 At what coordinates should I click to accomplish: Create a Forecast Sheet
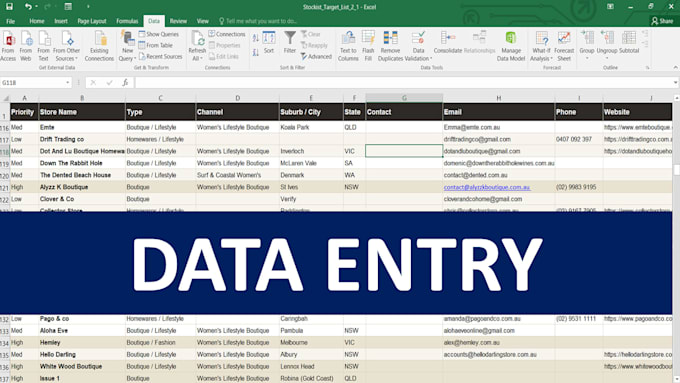tap(564, 47)
